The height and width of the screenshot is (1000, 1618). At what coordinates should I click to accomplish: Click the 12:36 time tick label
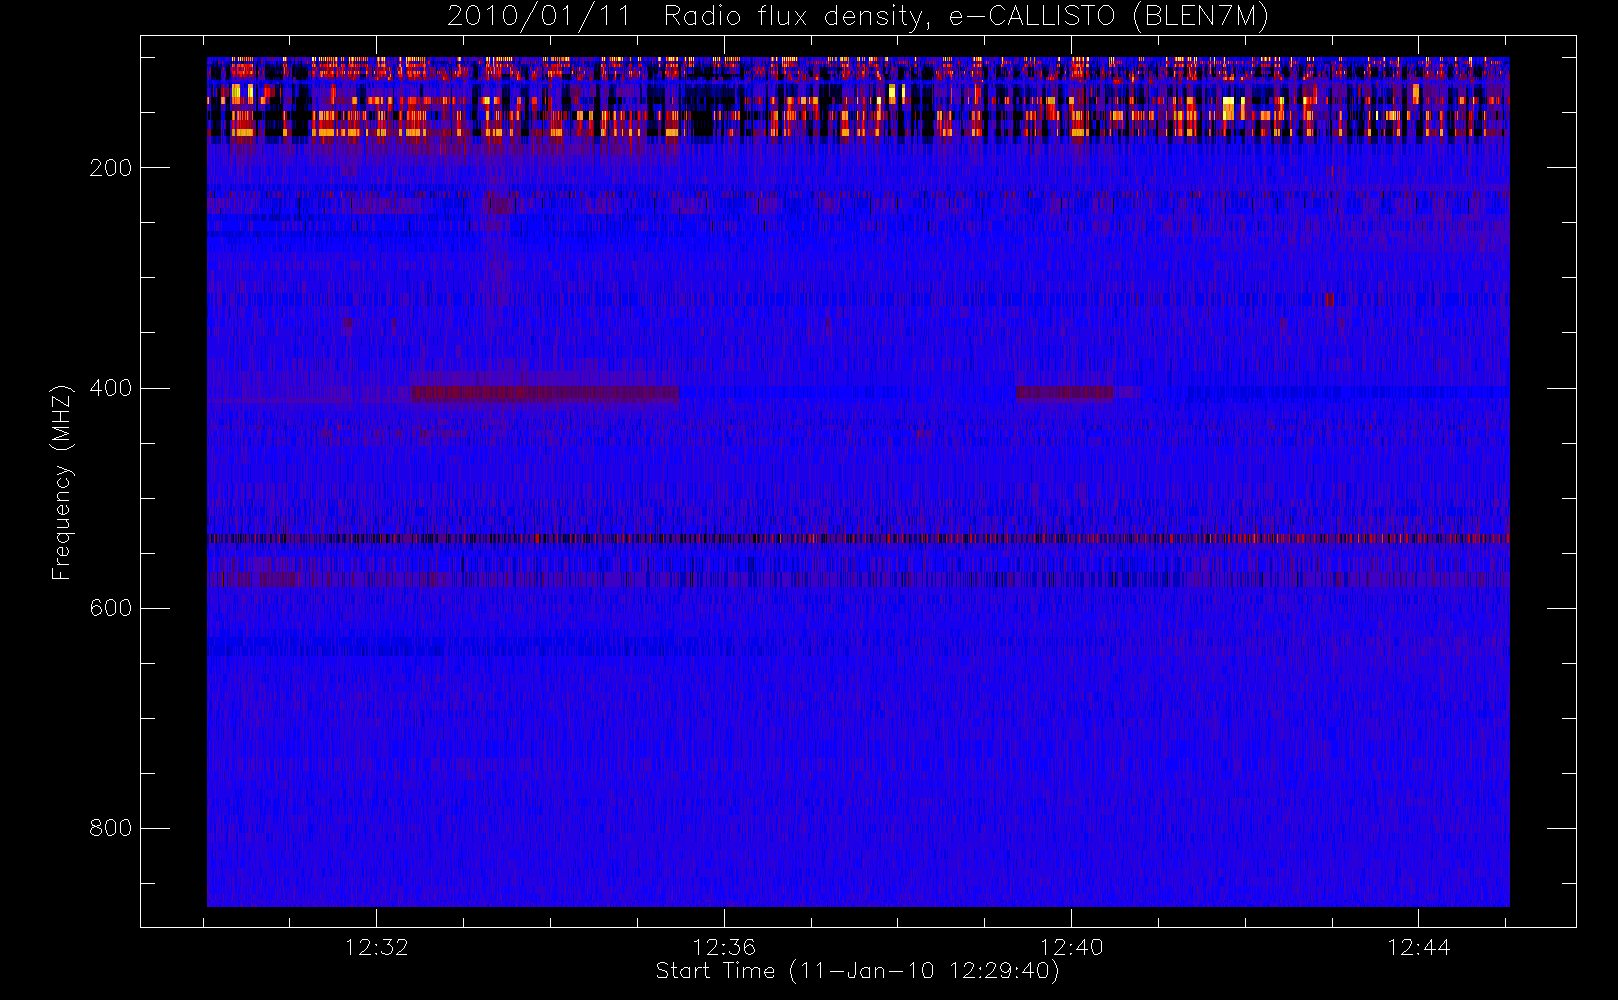click(x=724, y=947)
